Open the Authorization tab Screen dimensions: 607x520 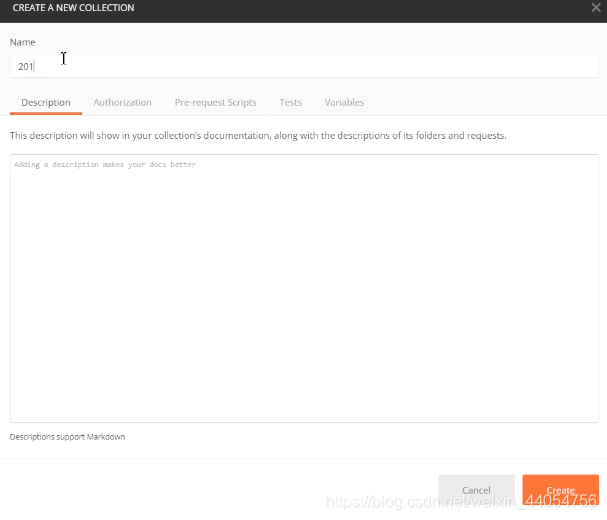pos(122,102)
